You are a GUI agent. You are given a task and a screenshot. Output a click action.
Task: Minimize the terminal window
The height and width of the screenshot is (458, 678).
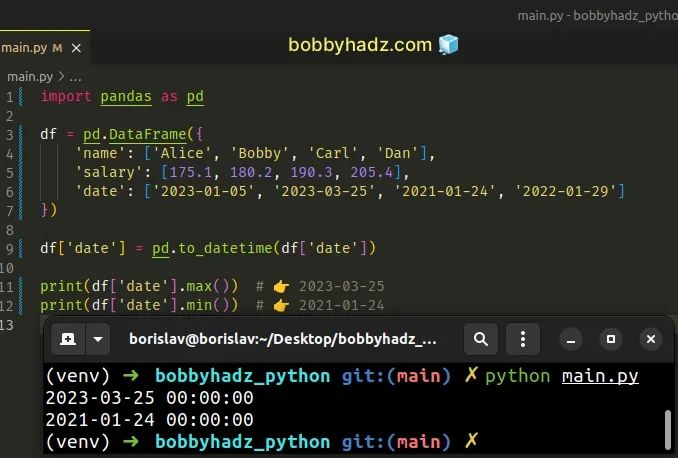[x=571, y=339]
